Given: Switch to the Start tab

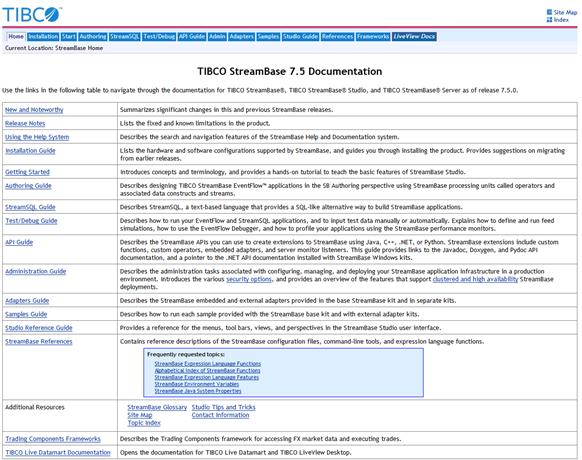Looking at the screenshot, I should coord(69,36).
